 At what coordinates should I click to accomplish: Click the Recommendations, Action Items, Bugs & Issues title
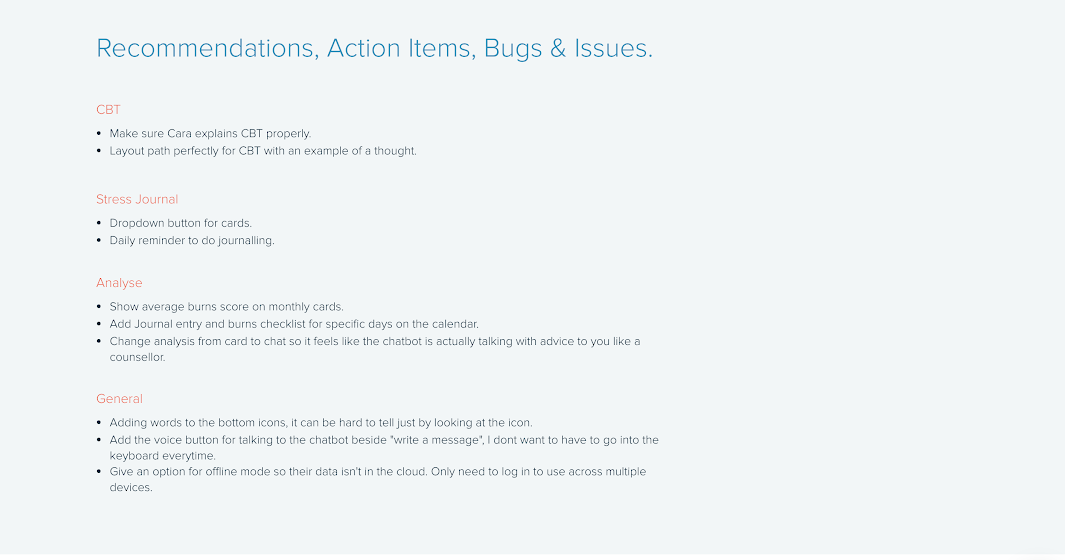click(x=374, y=48)
